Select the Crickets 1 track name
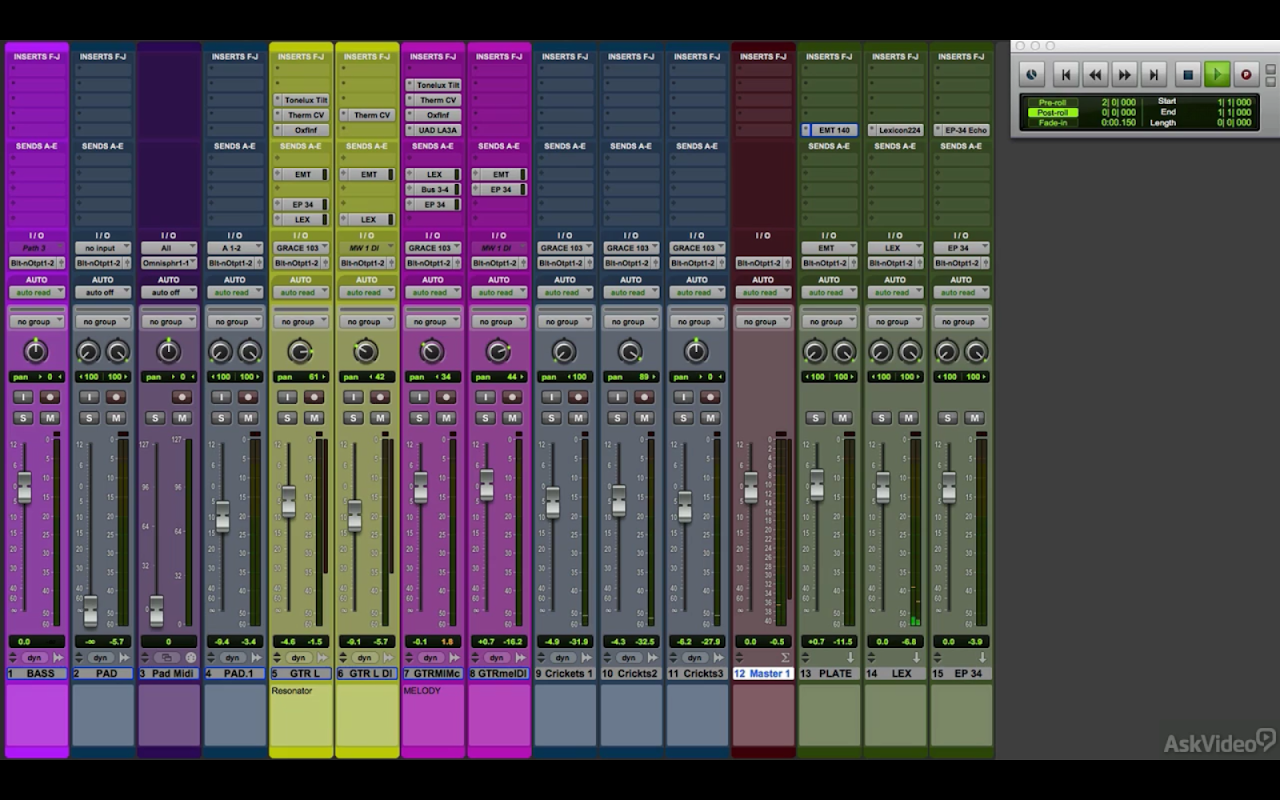This screenshot has width=1280, height=800. 565,674
